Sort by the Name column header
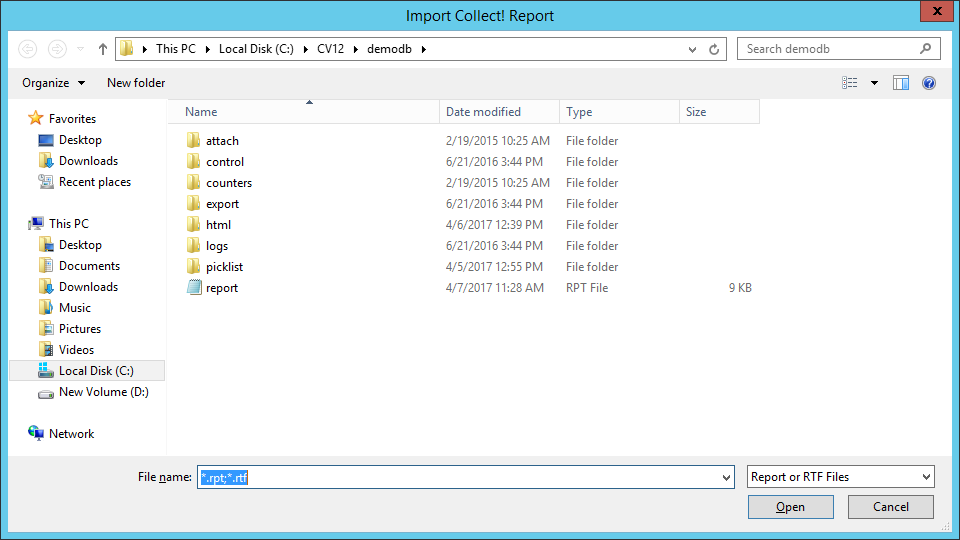 coord(304,112)
